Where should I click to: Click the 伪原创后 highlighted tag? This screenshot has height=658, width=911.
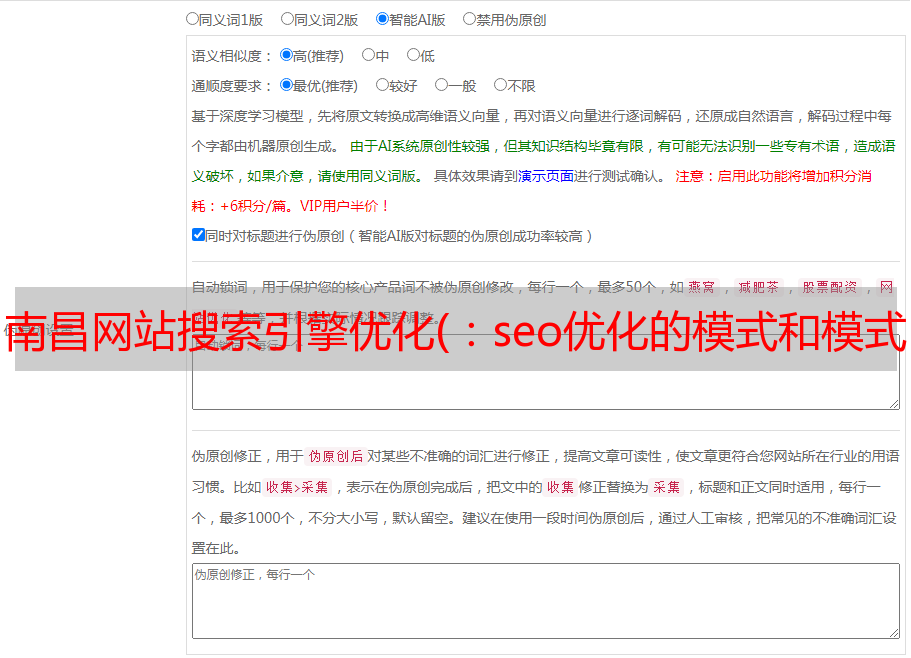coord(335,456)
